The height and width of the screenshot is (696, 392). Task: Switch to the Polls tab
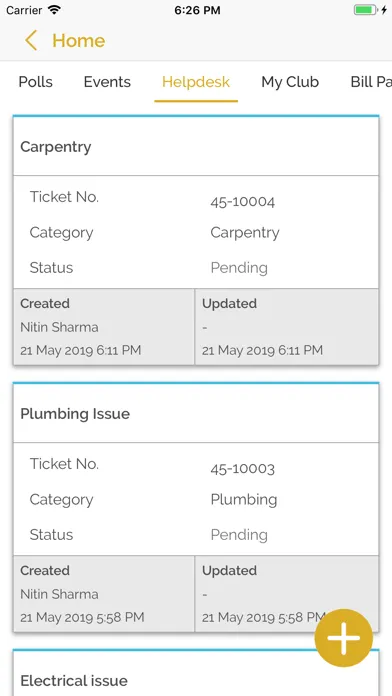point(36,82)
